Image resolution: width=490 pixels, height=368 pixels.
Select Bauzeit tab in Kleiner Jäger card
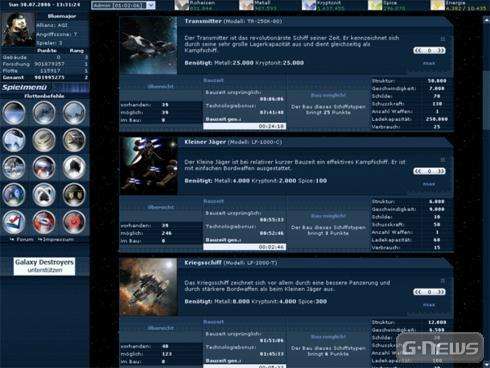pos(213,201)
